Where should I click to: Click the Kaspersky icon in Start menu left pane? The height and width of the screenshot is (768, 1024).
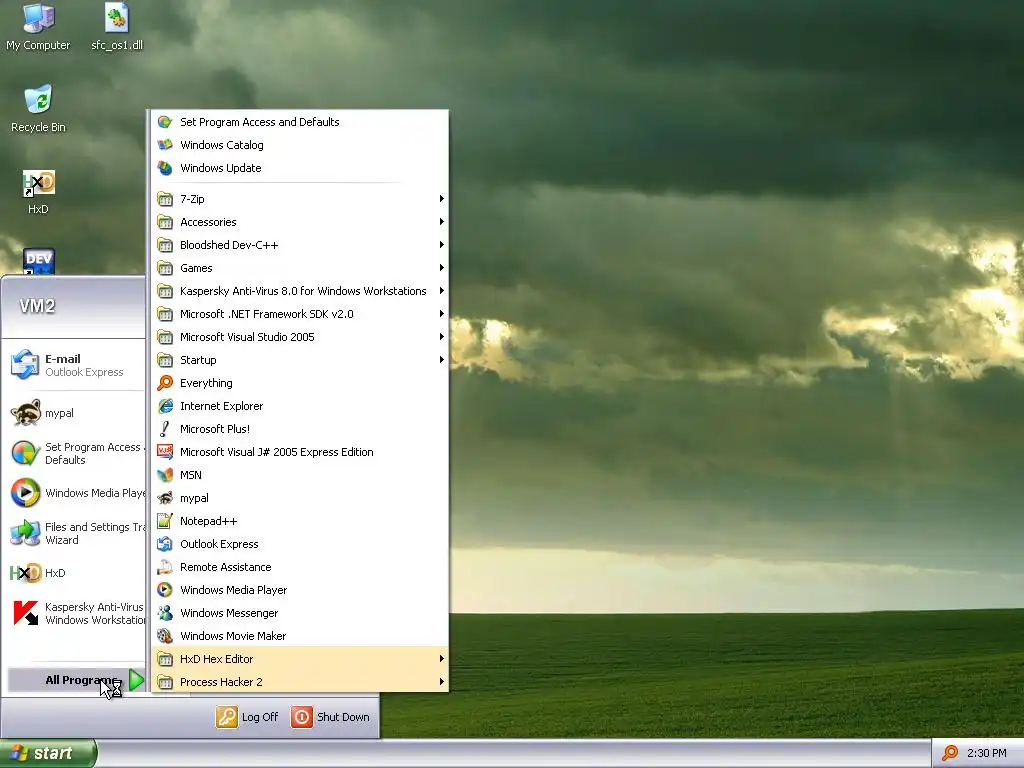click(25, 613)
